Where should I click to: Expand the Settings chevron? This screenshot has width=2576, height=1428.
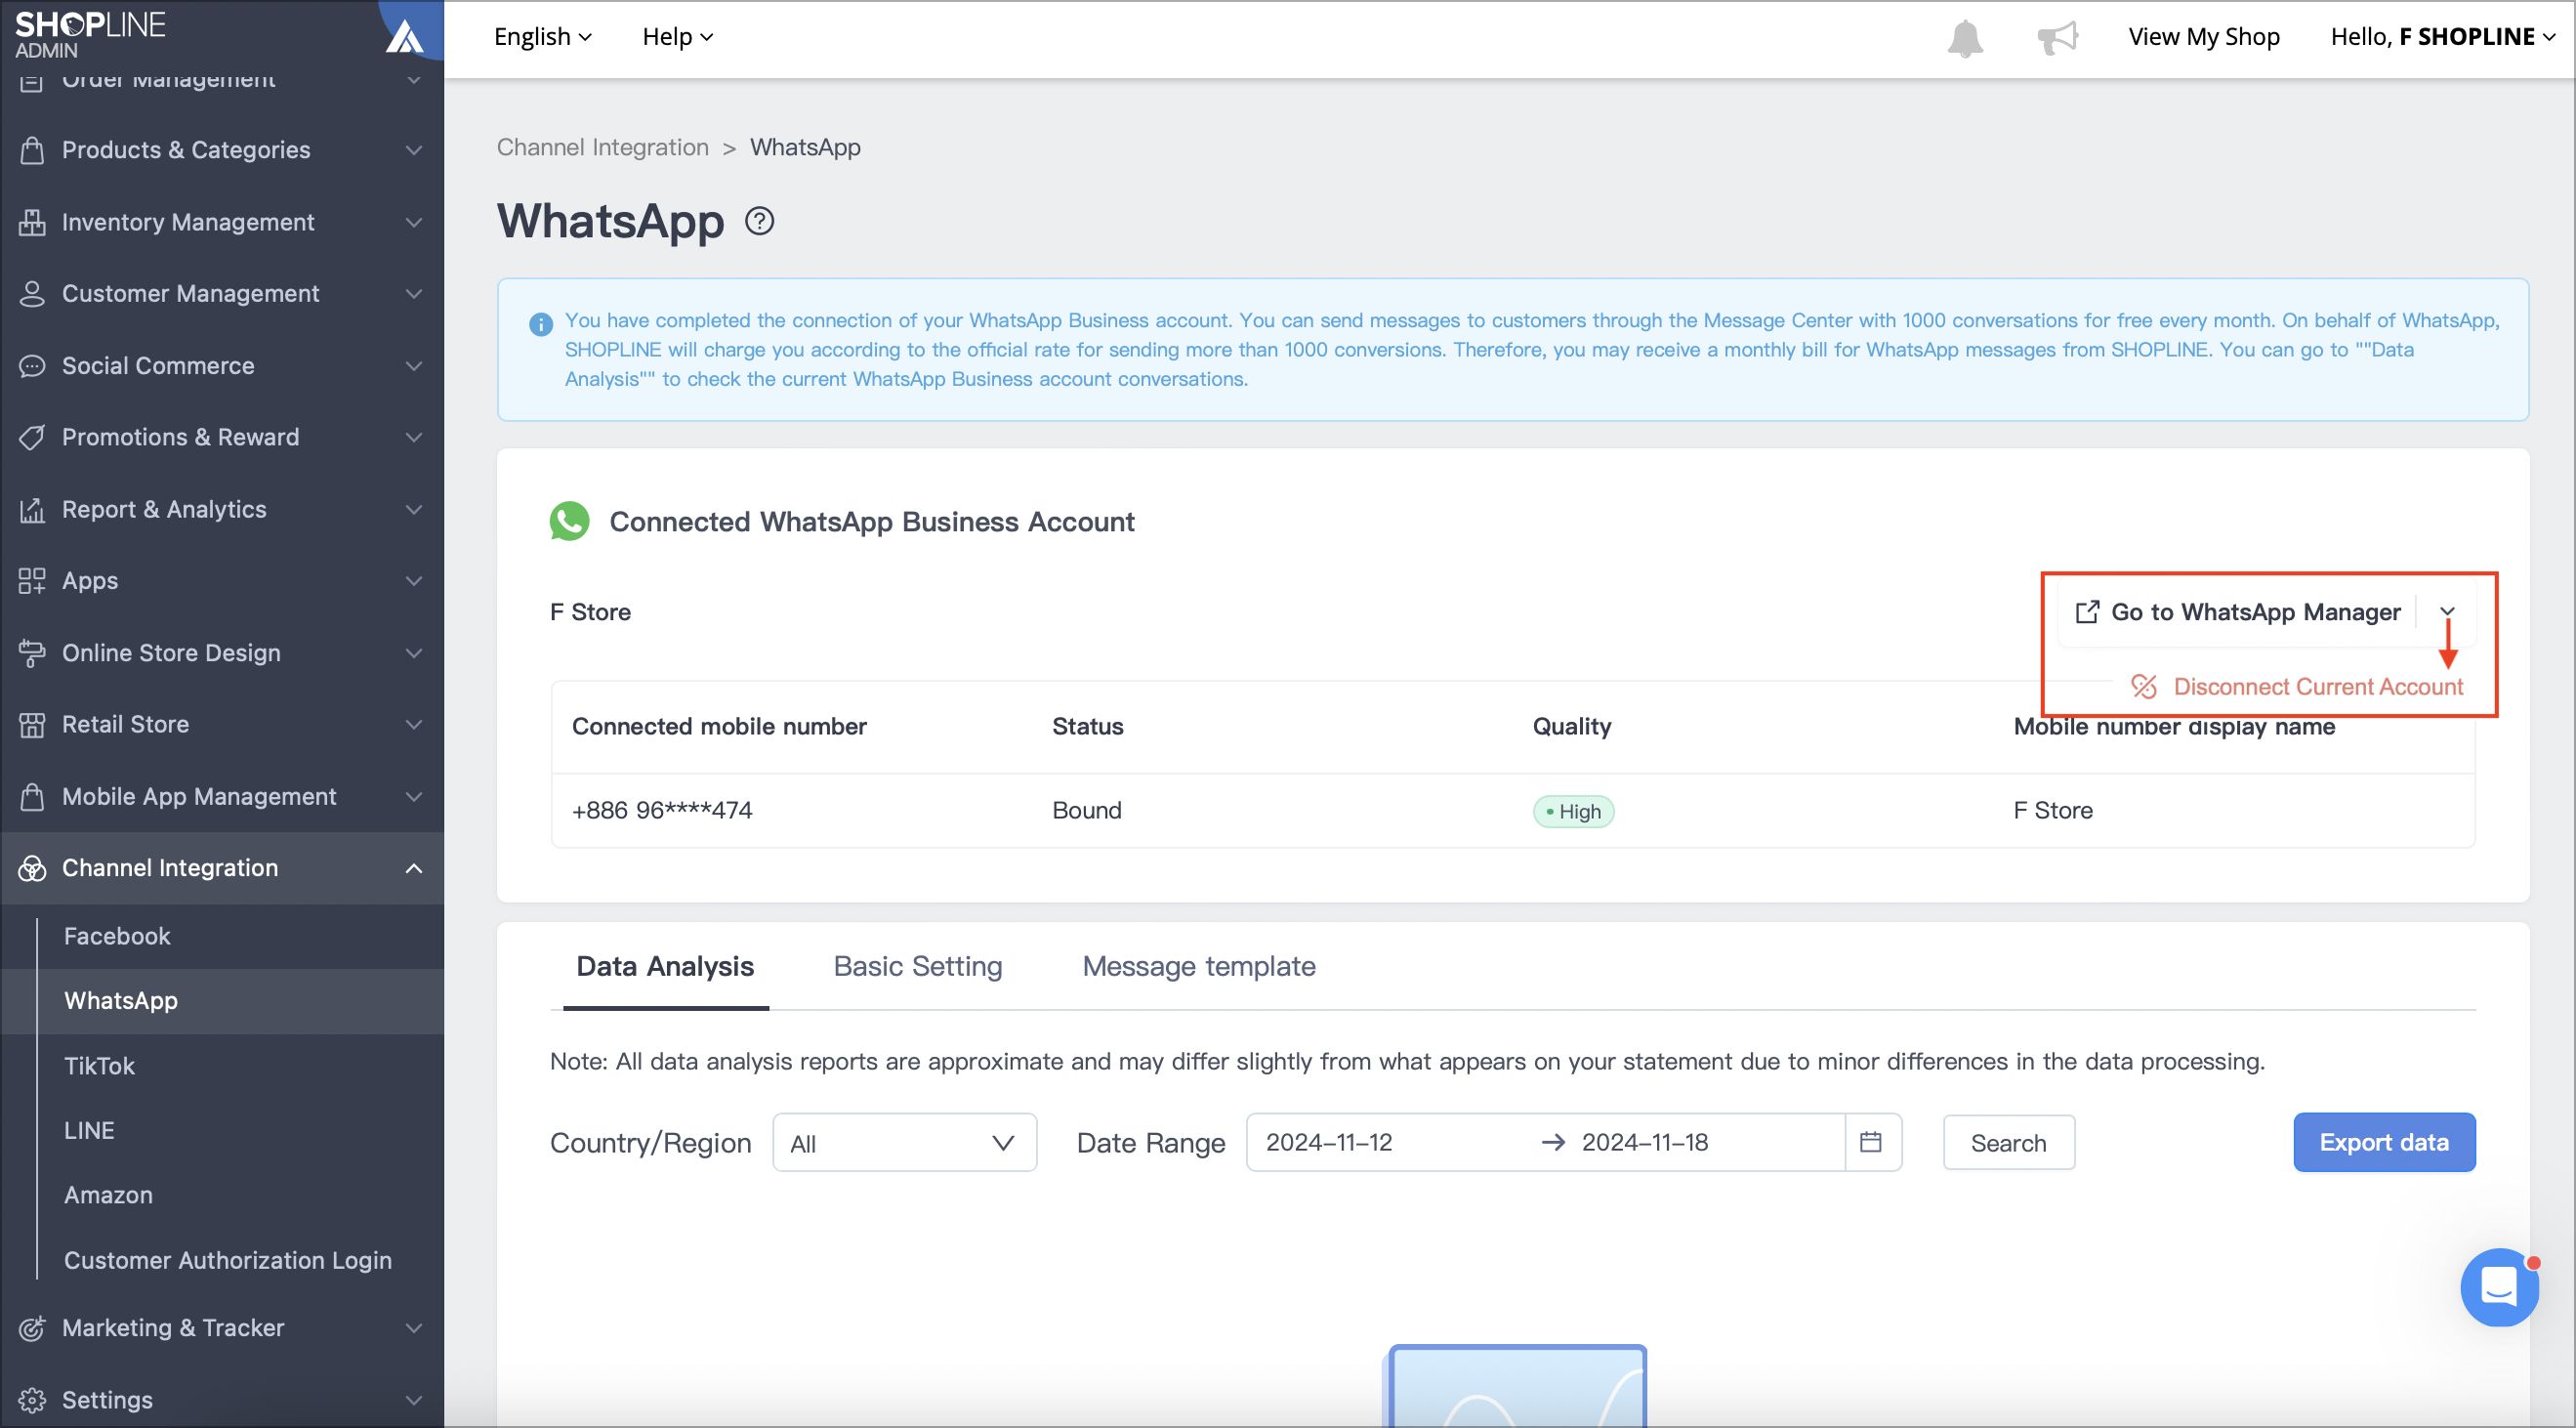(x=413, y=1400)
